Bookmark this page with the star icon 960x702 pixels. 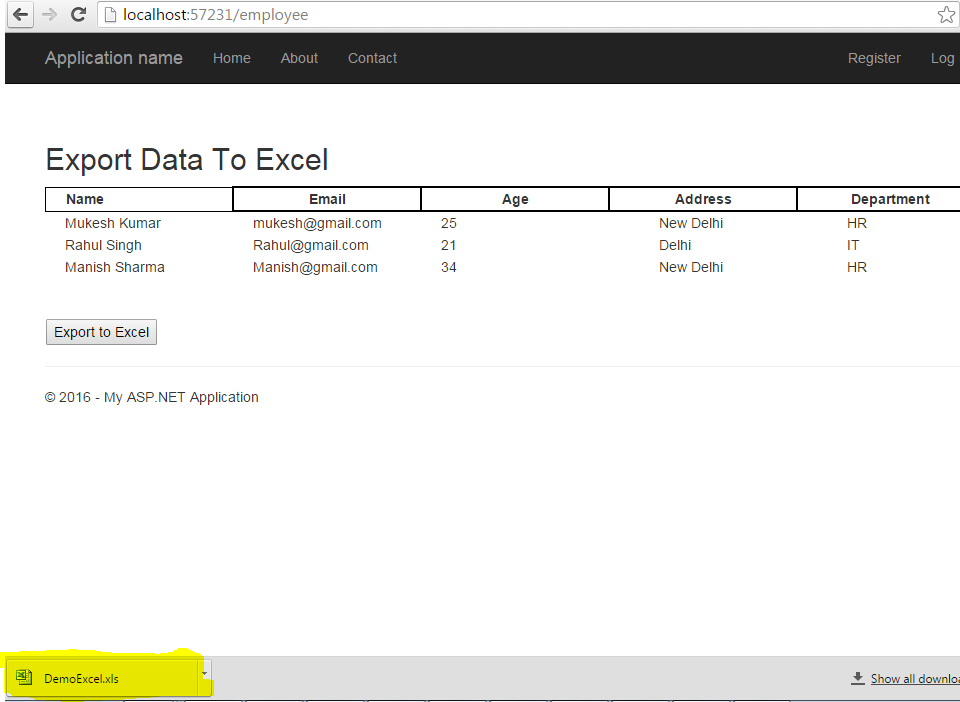point(946,15)
